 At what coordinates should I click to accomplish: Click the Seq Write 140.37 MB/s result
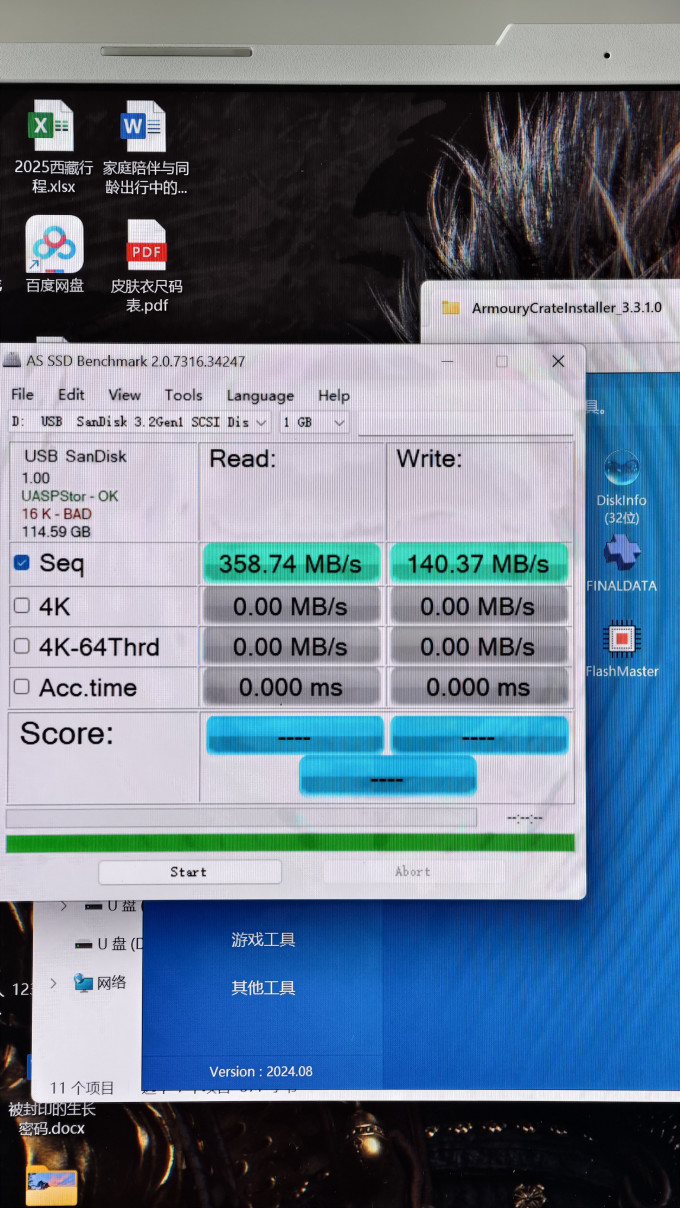[x=478, y=564]
